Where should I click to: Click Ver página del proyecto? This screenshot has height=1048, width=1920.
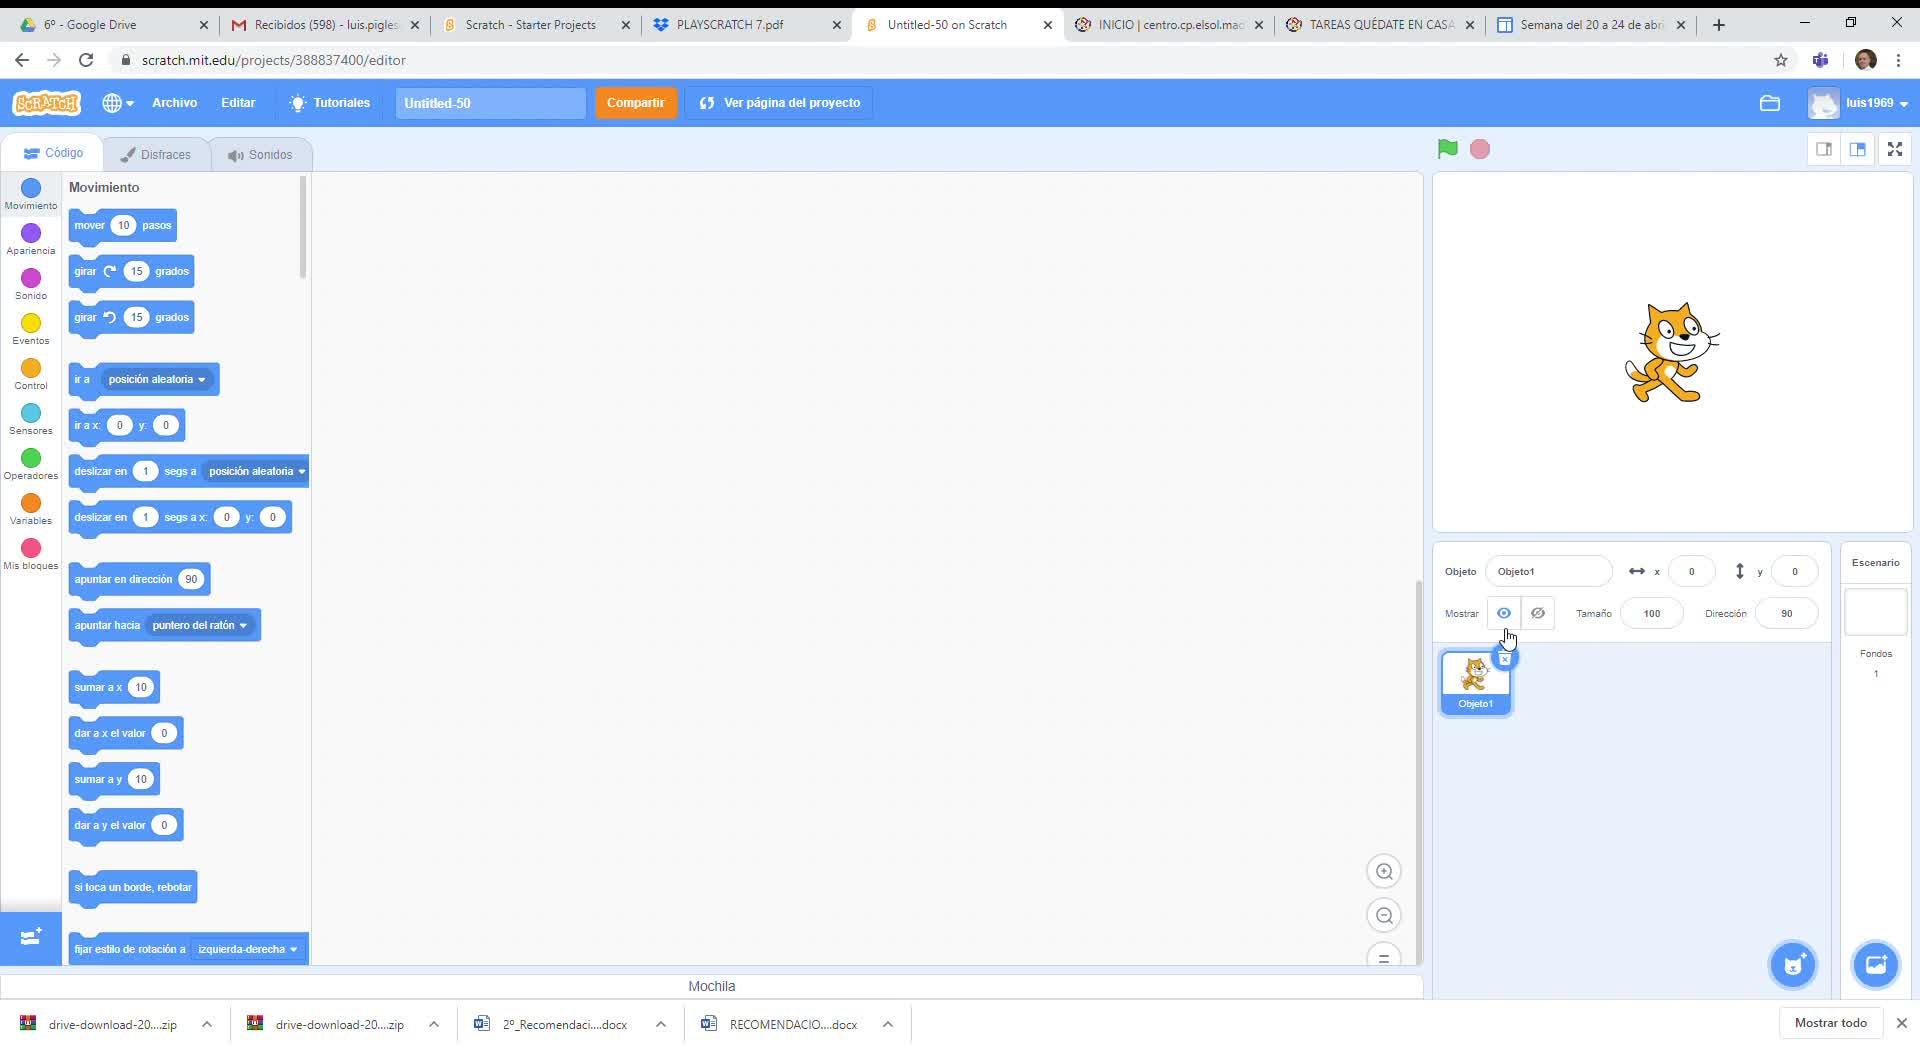click(780, 103)
